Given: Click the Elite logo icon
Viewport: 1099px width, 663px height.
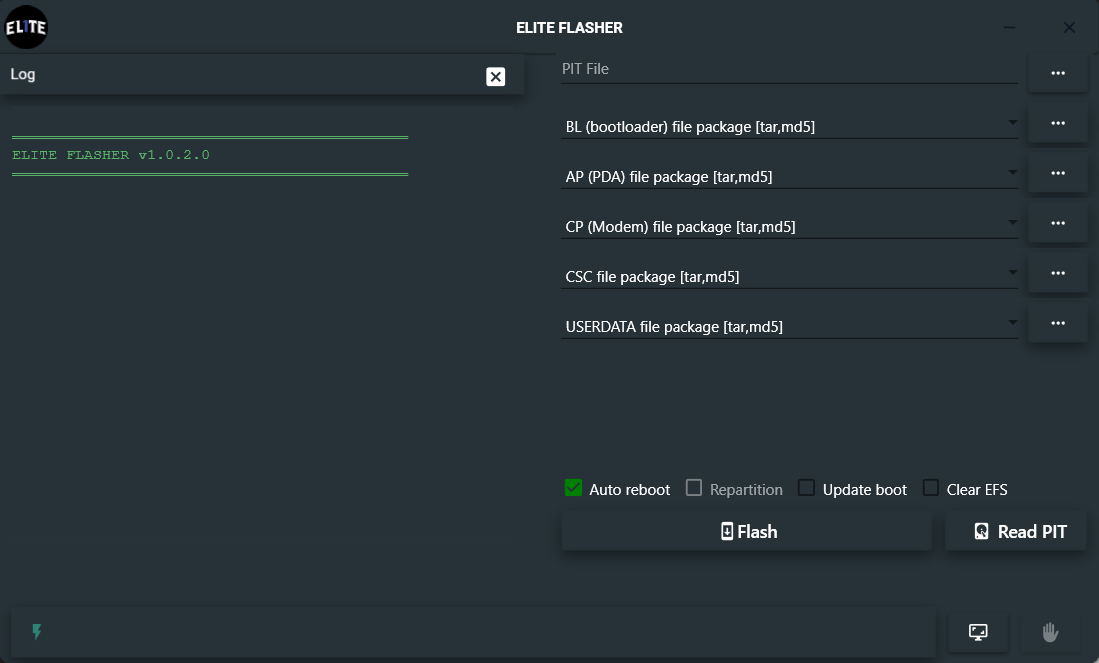Looking at the screenshot, I should pyautogui.click(x=25, y=27).
